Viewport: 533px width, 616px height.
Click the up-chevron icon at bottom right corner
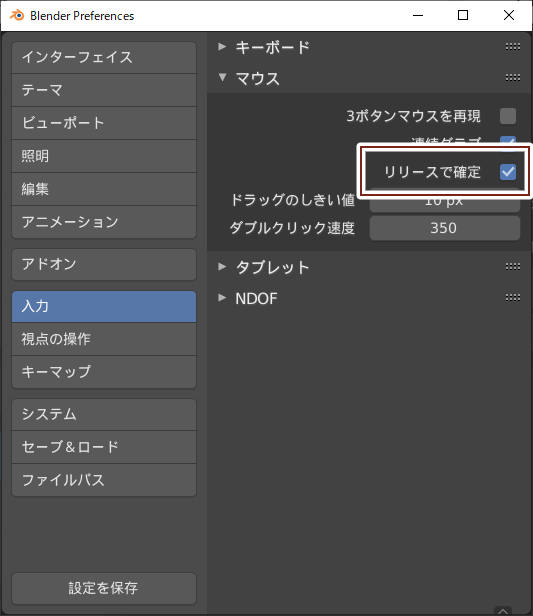[x=503, y=611]
